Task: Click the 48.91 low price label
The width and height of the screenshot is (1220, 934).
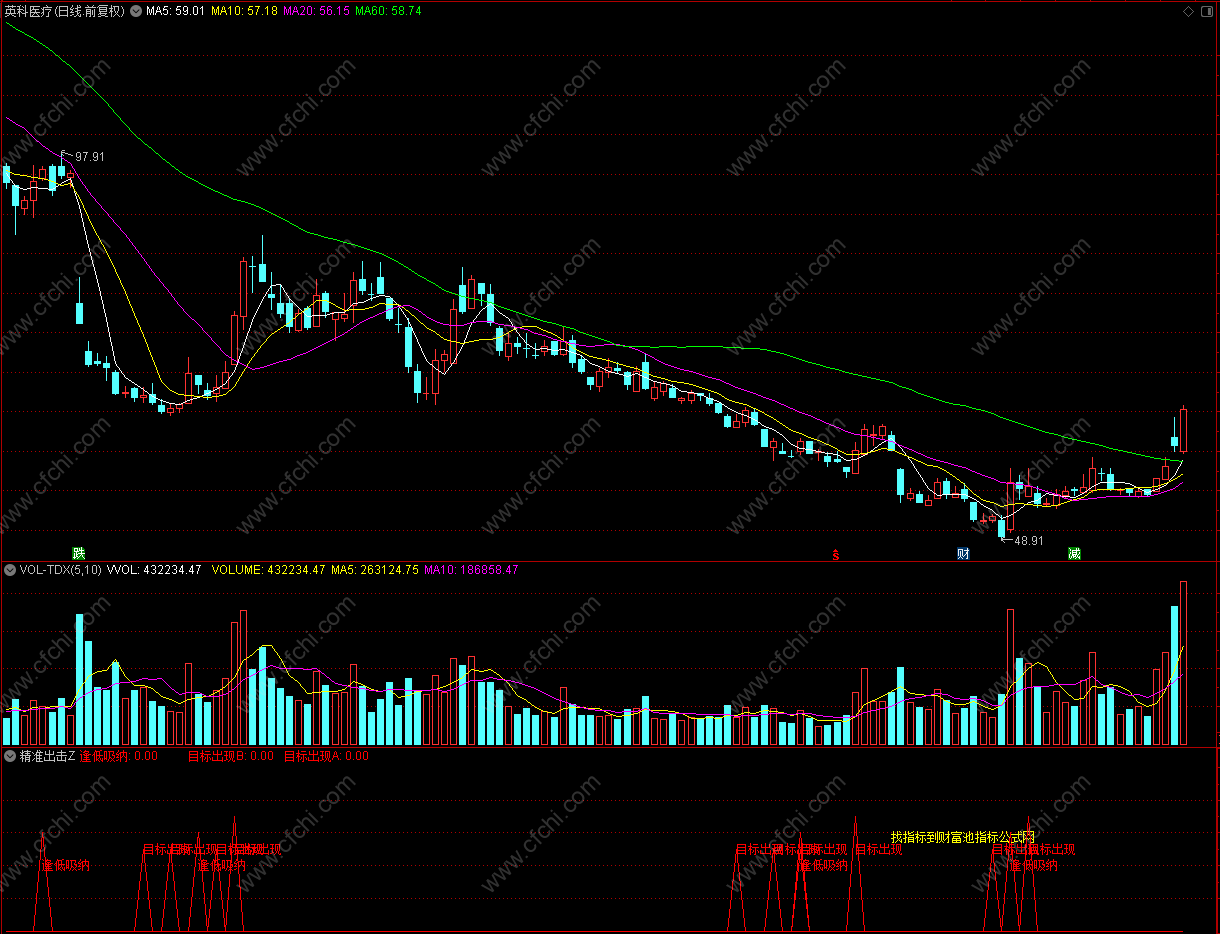Action: pyautogui.click(x=1029, y=540)
